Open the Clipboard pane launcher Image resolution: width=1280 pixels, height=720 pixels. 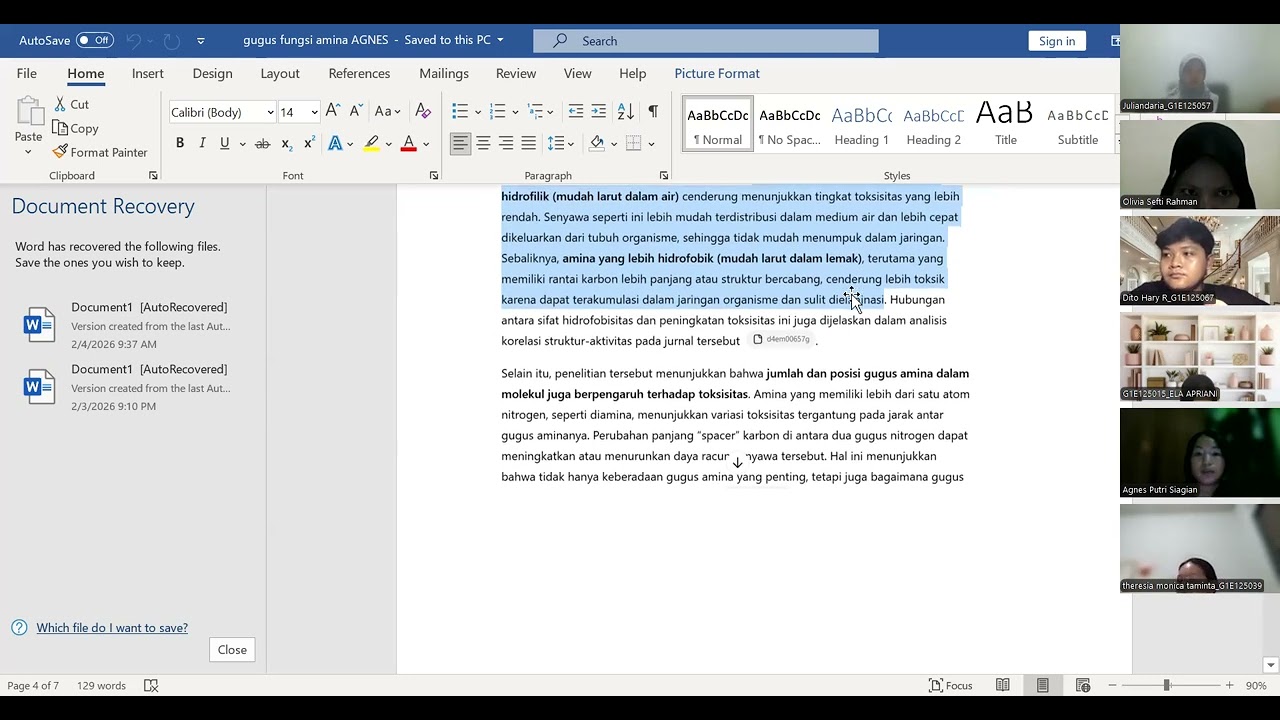[x=153, y=176]
